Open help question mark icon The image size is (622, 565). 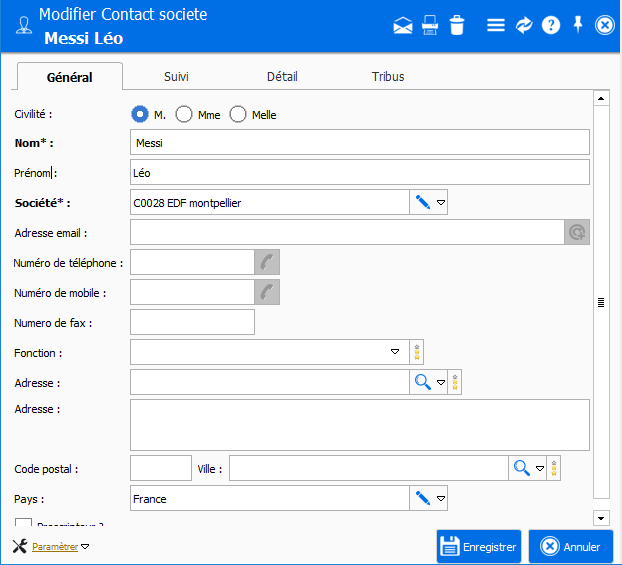pos(551,26)
